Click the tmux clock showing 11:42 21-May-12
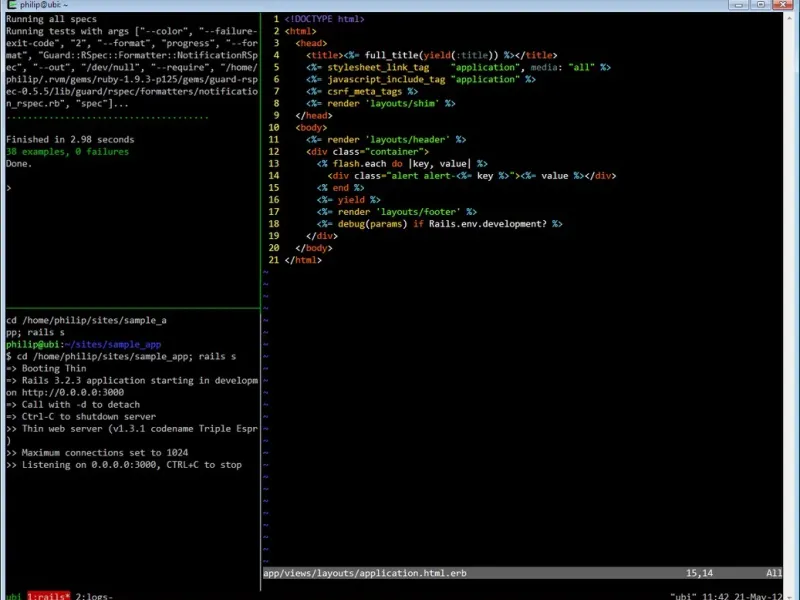Screen dimensions: 800x600 click(742, 596)
